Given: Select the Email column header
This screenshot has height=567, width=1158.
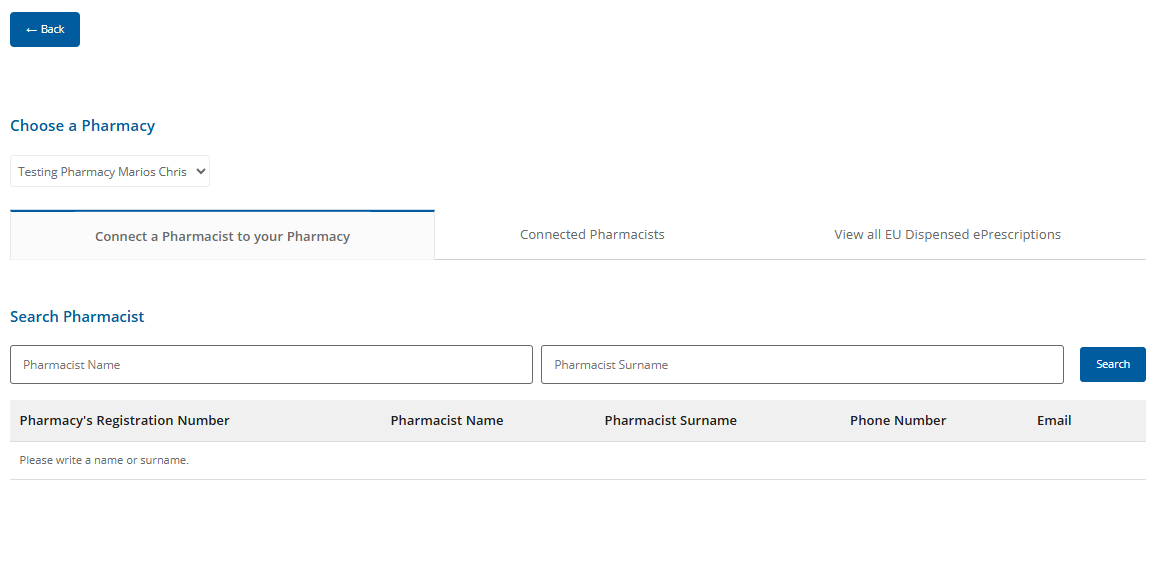Looking at the screenshot, I should 1054,421.
